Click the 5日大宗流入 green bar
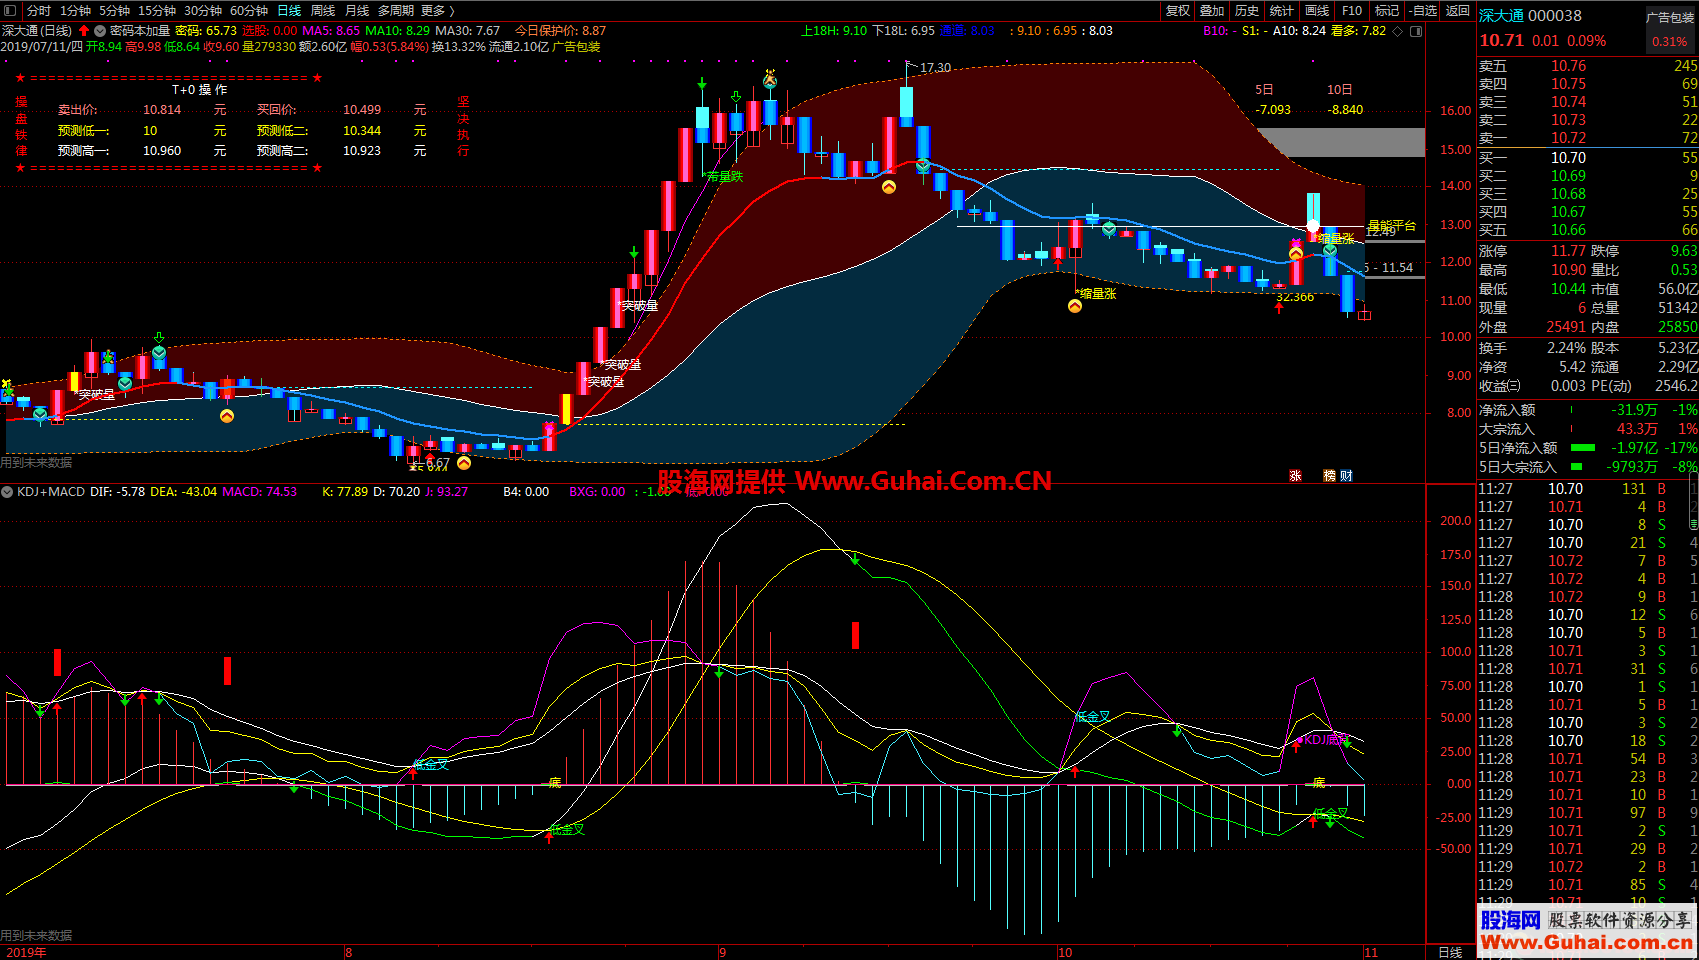The height and width of the screenshot is (960, 1699). click(x=1577, y=467)
